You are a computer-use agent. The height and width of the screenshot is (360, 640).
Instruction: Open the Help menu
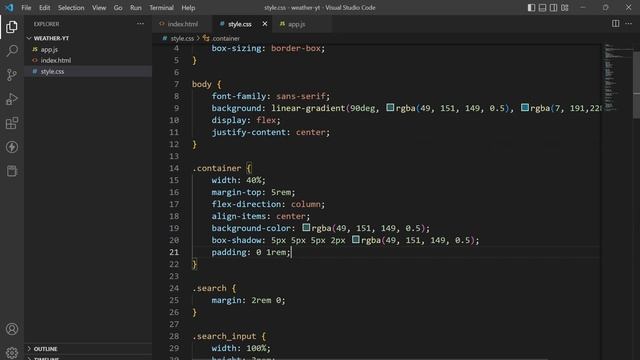(x=188, y=7)
